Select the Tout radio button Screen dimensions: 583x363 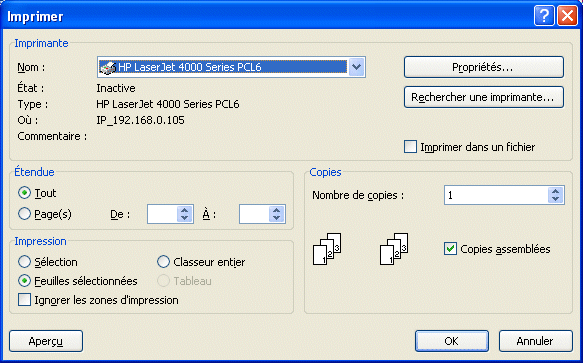24,193
